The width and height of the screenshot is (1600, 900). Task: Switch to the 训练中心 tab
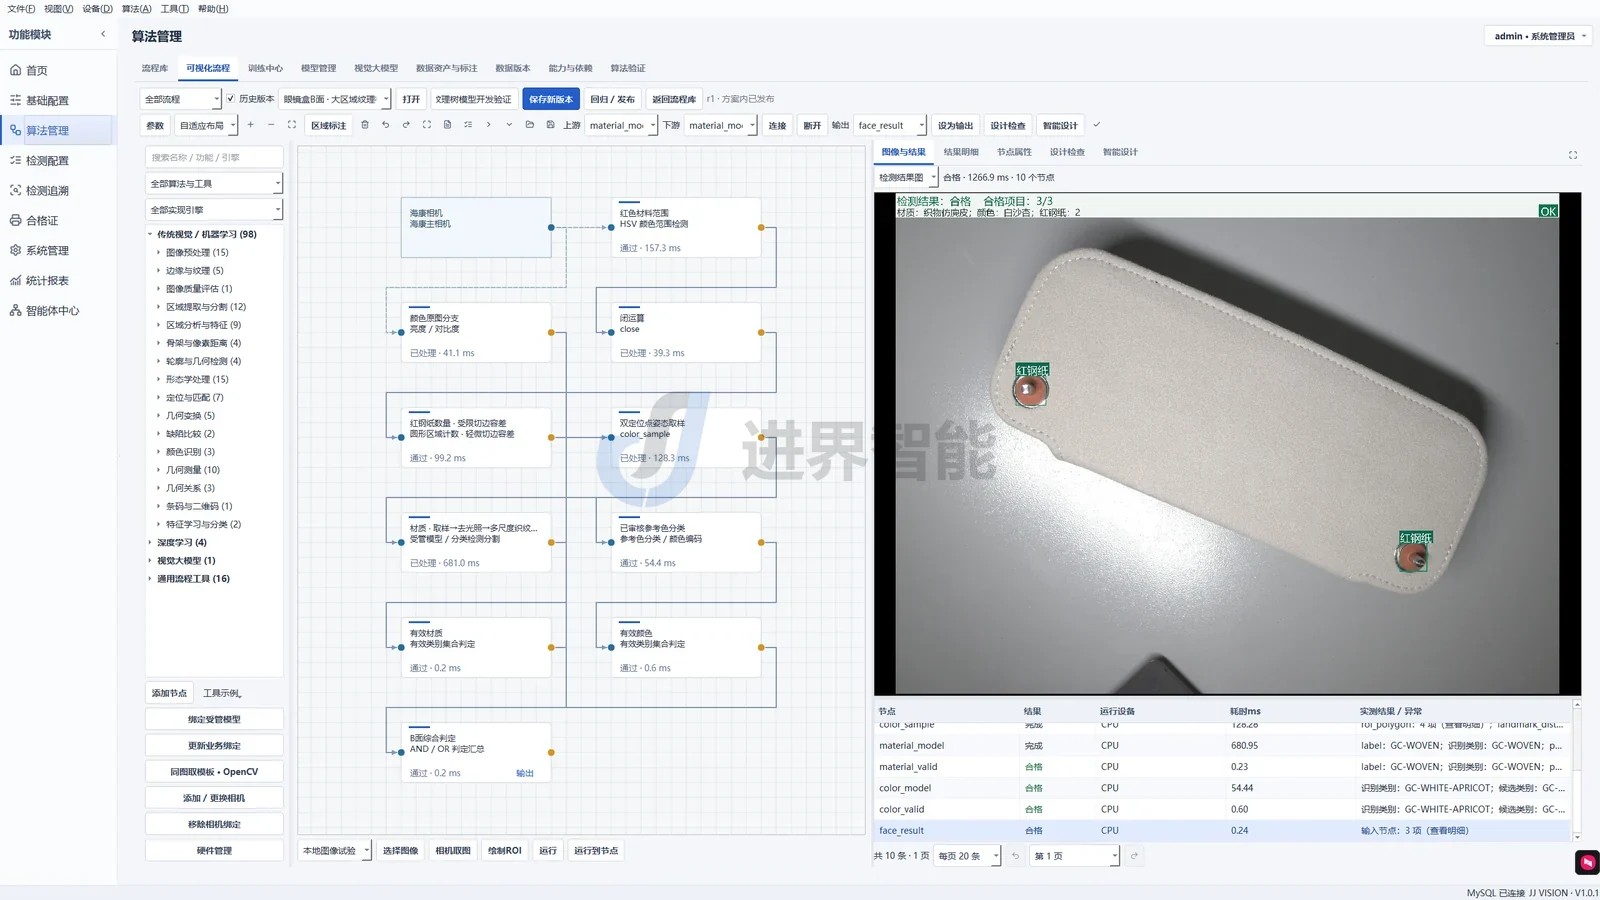coord(265,69)
